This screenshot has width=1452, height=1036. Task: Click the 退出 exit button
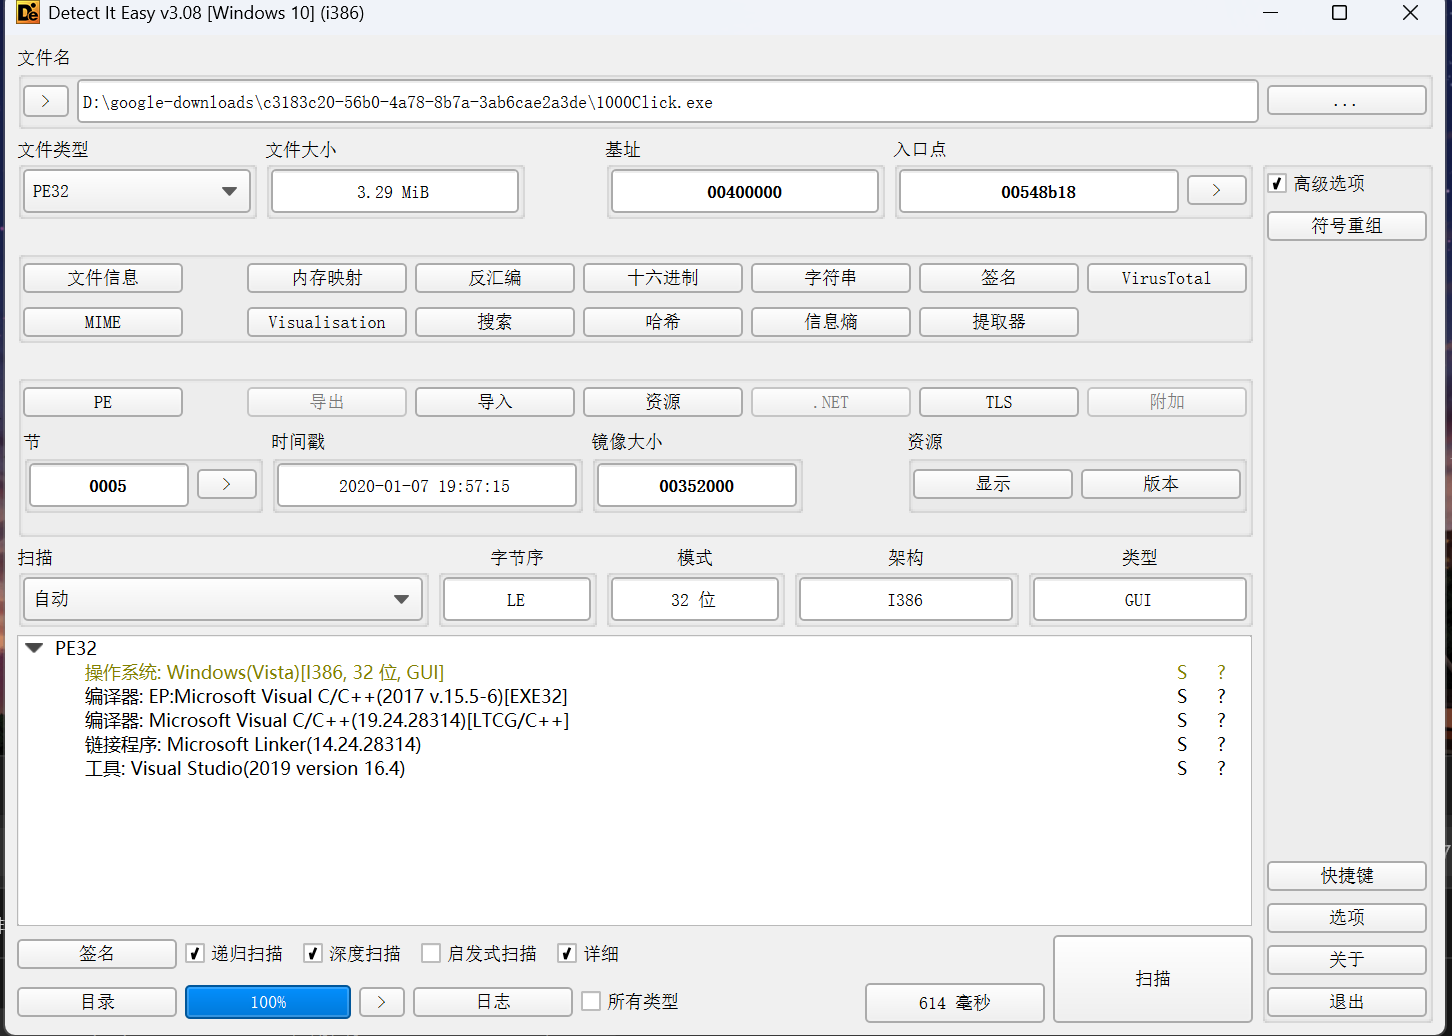(1347, 1002)
